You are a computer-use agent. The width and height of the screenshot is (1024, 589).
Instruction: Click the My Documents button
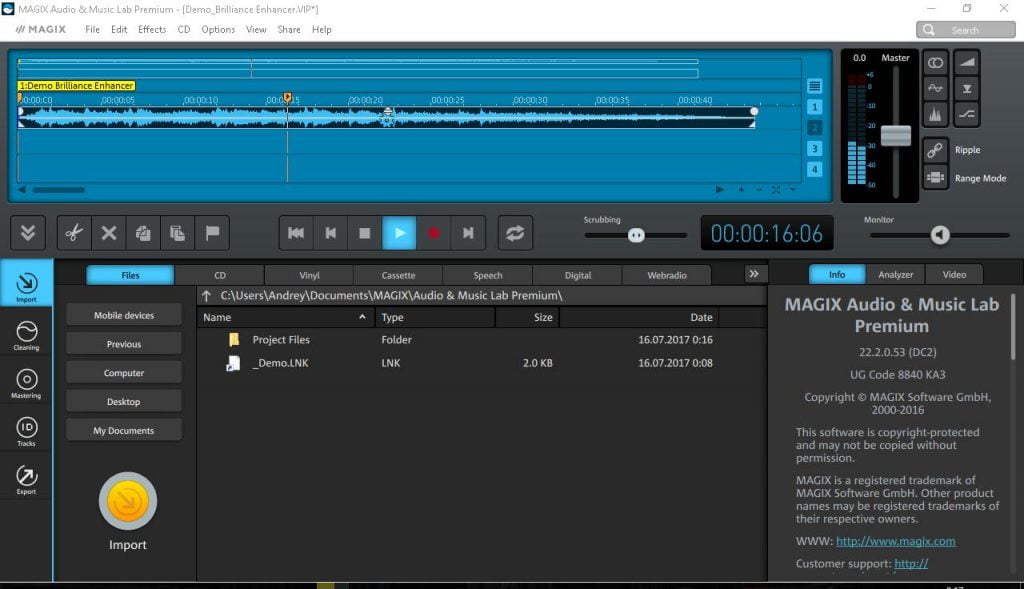pos(124,430)
